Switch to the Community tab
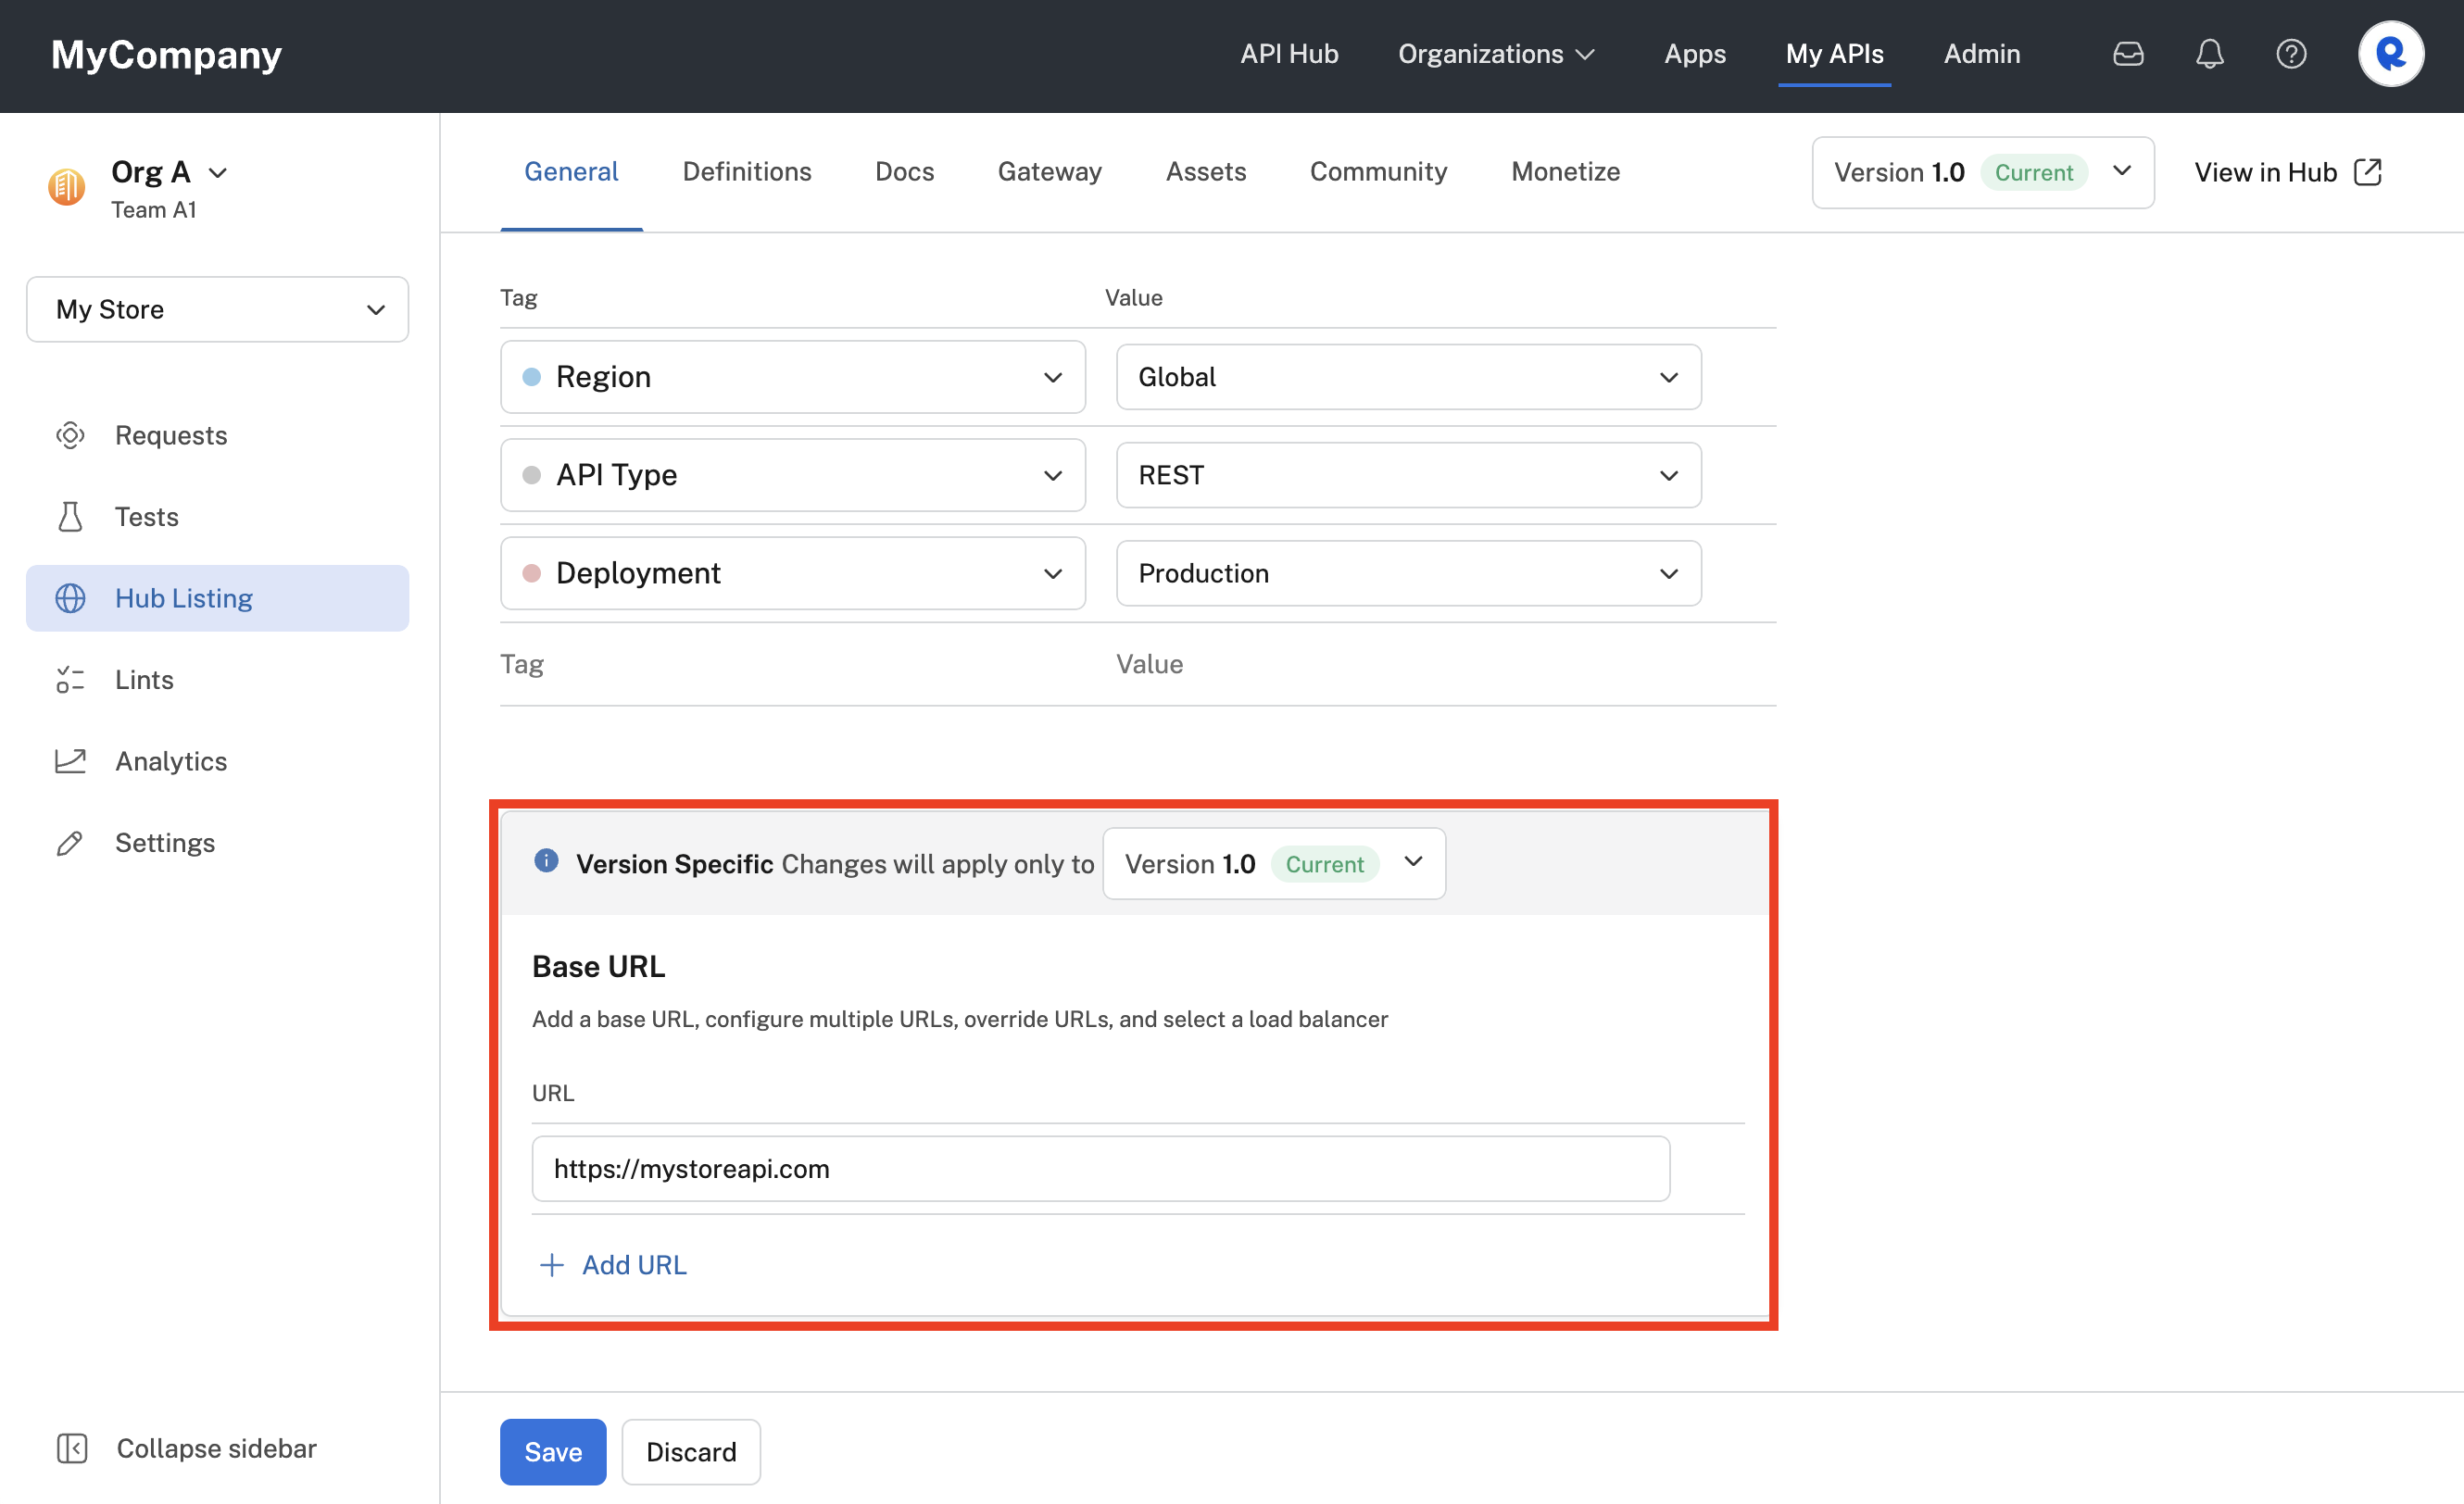2464x1504 pixels. pos(1378,172)
